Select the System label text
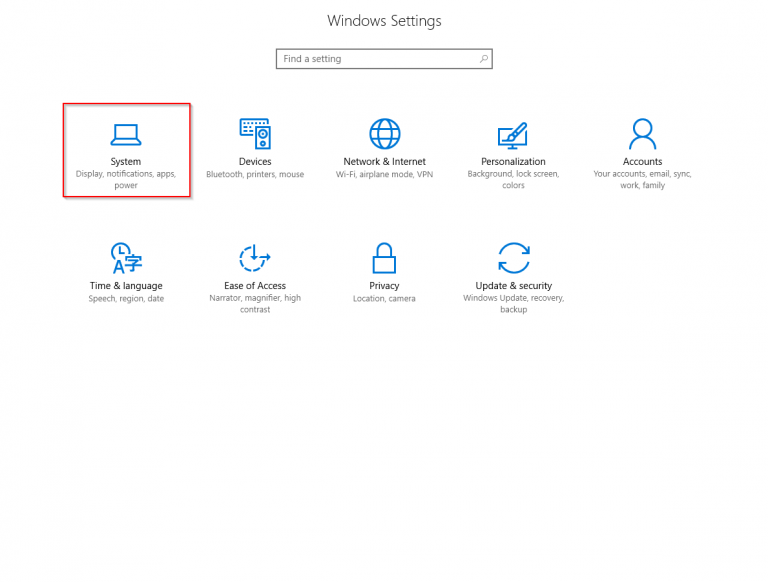Screen dimensions: 768x582 [126, 162]
